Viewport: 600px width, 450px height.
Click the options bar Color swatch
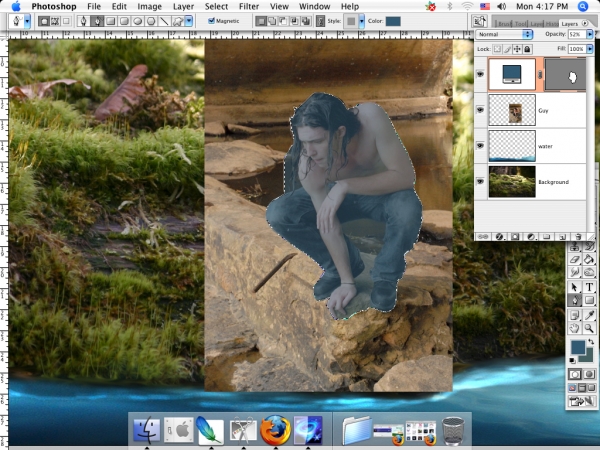coord(393,21)
